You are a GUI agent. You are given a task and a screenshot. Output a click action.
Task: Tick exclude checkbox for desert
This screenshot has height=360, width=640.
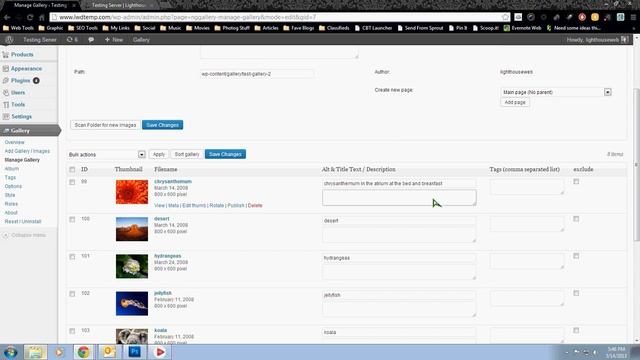tap(576, 219)
